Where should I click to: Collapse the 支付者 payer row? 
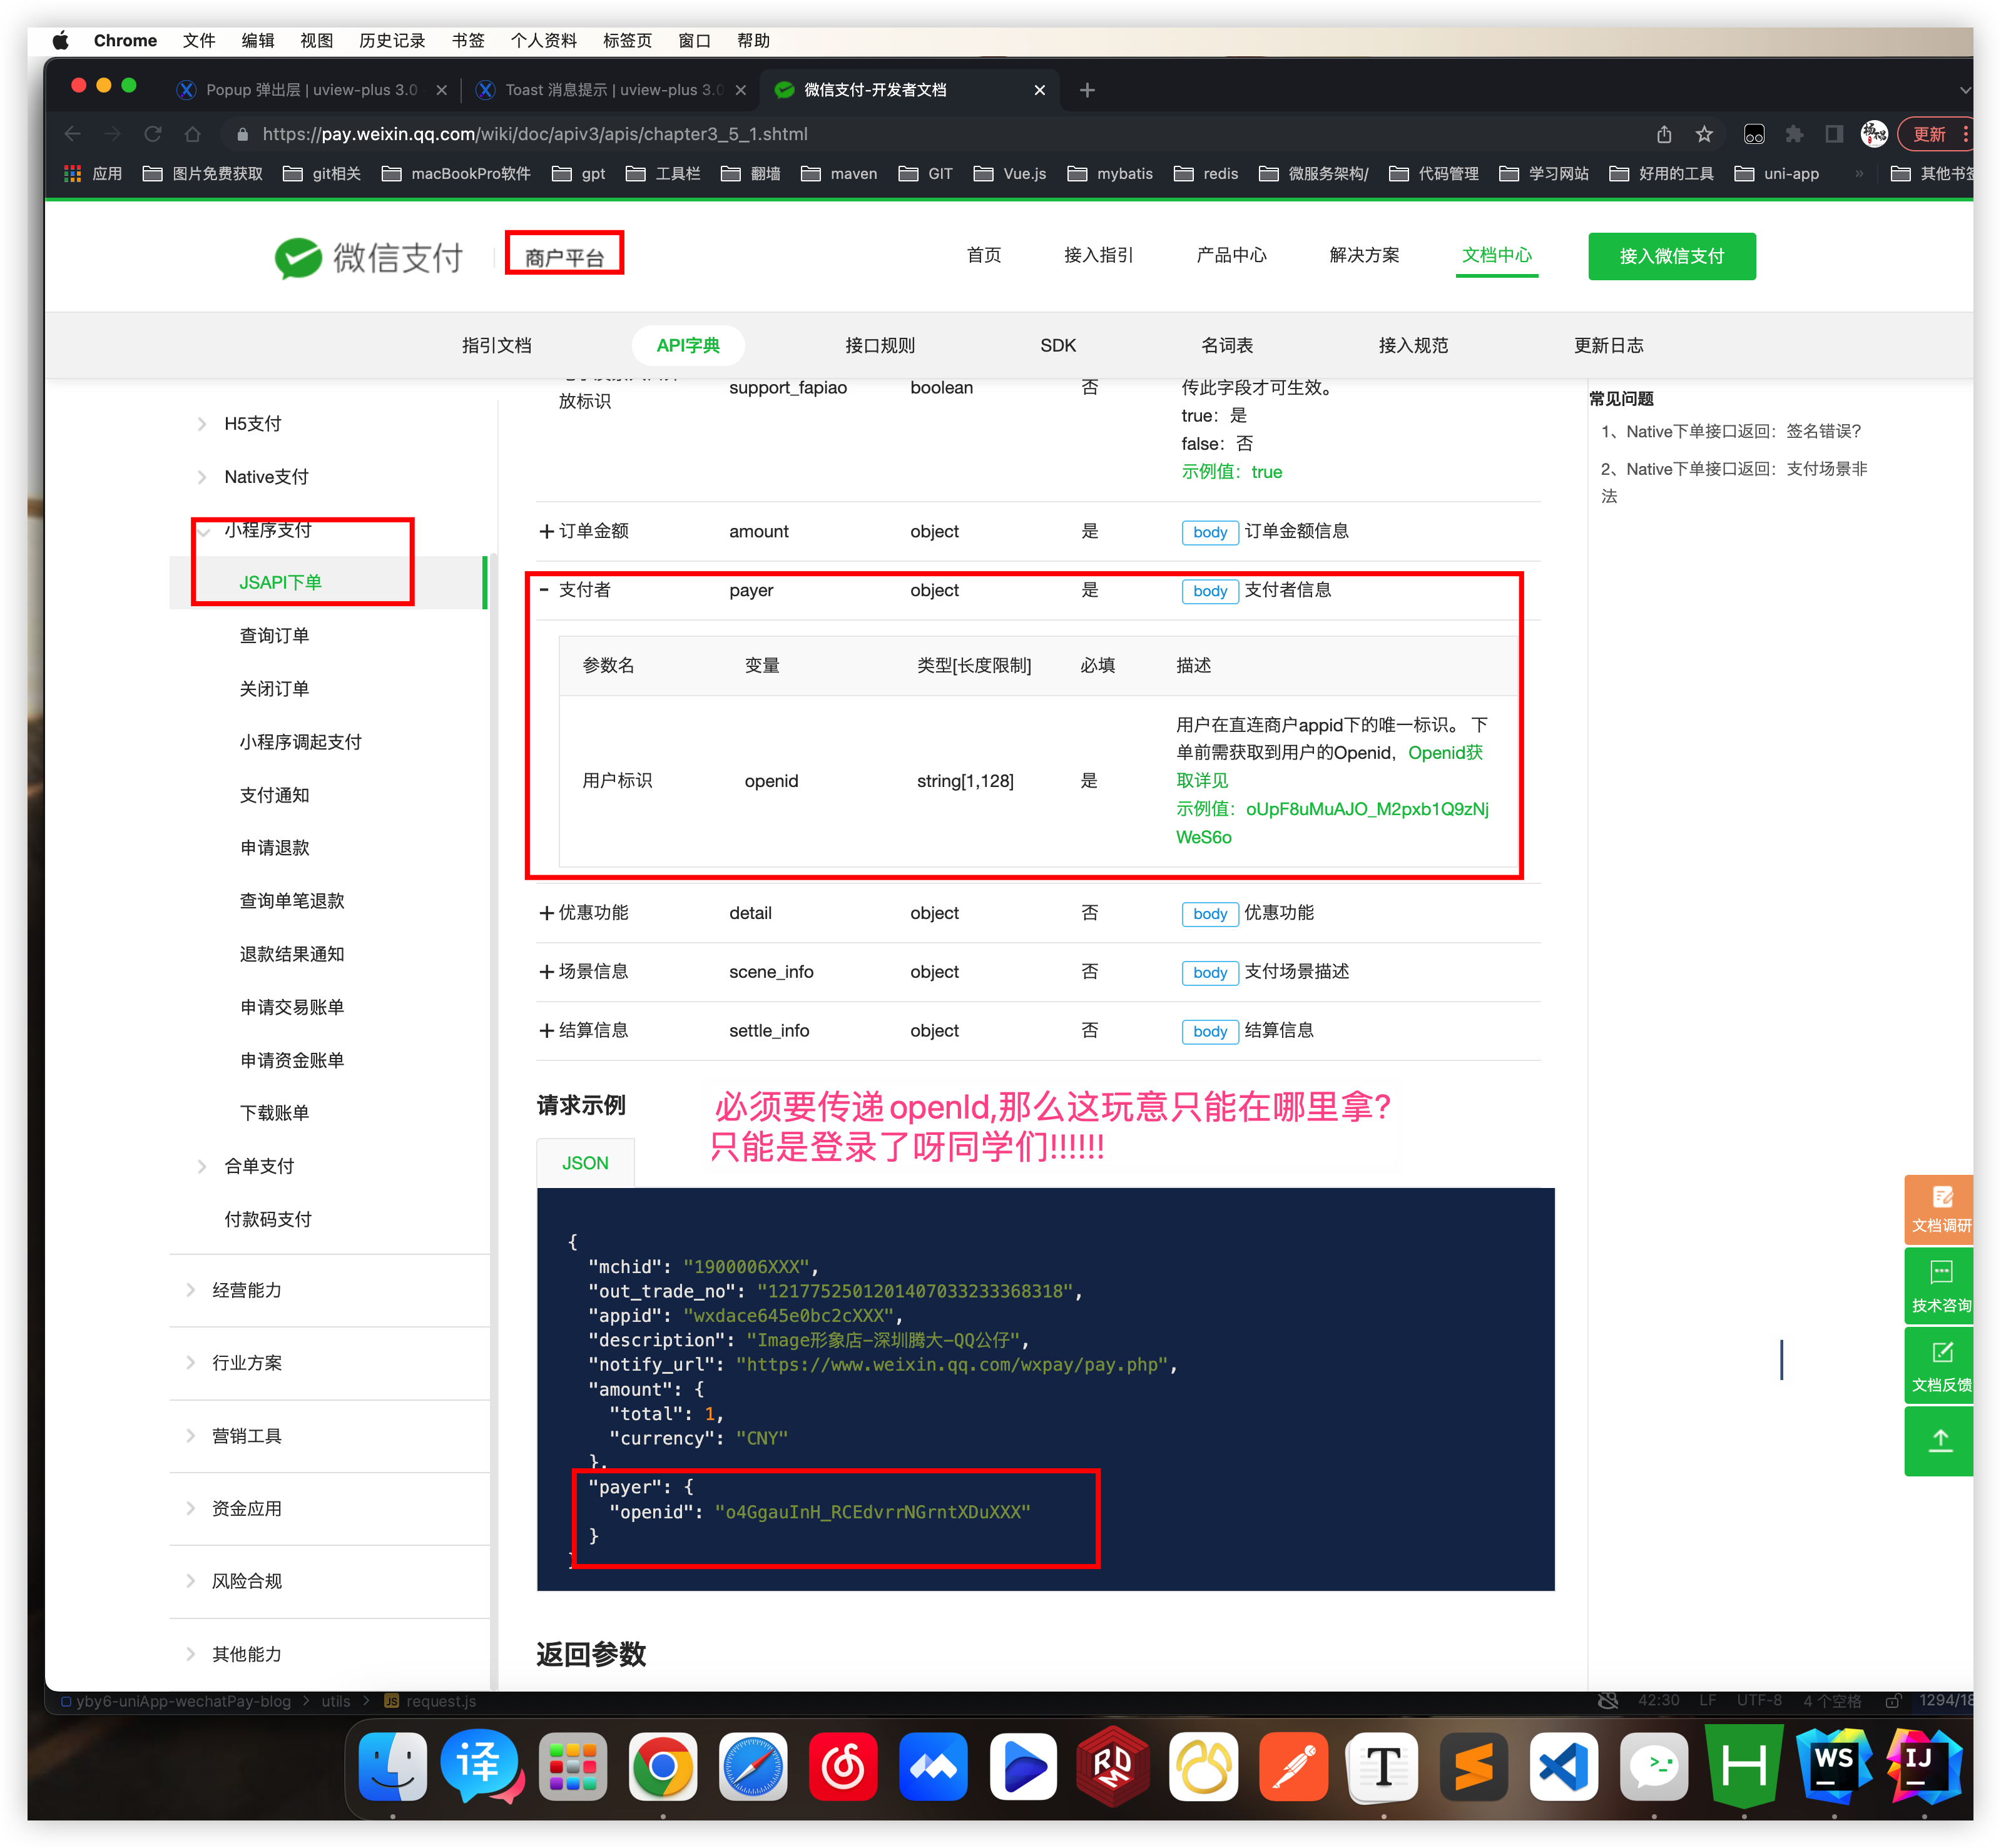(x=544, y=590)
